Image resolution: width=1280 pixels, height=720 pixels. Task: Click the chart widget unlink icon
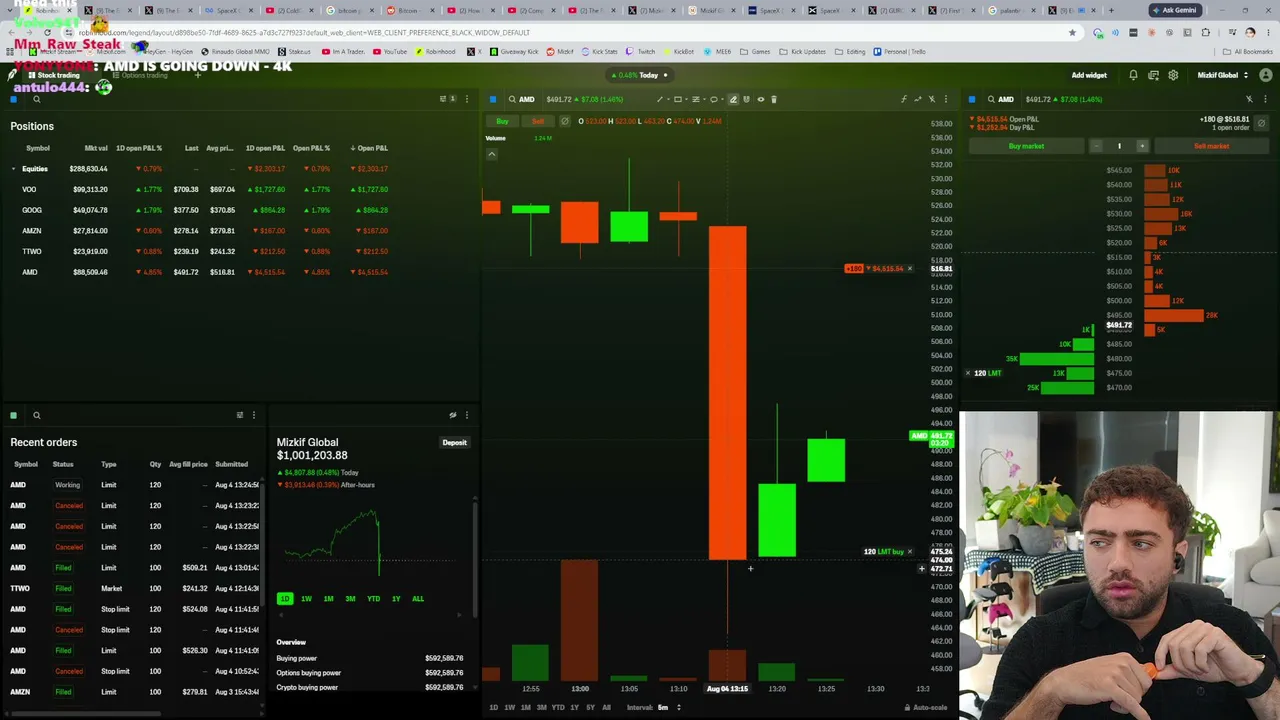[x=932, y=99]
